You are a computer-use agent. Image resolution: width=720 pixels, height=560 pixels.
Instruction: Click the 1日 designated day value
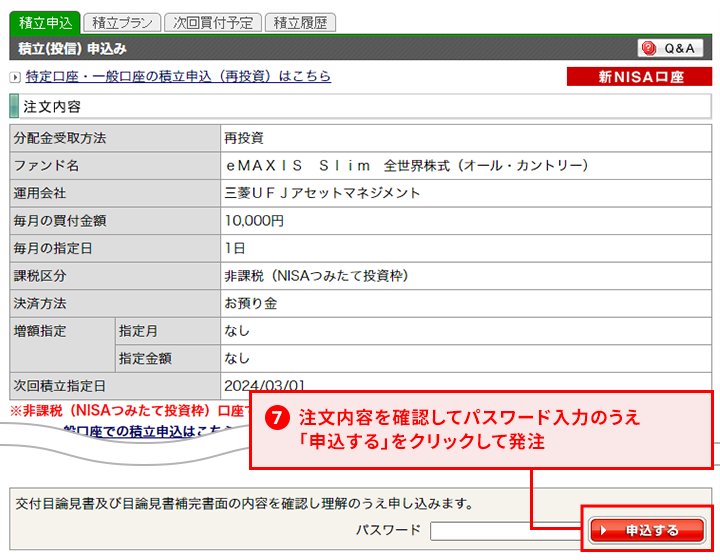click(235, 248)
